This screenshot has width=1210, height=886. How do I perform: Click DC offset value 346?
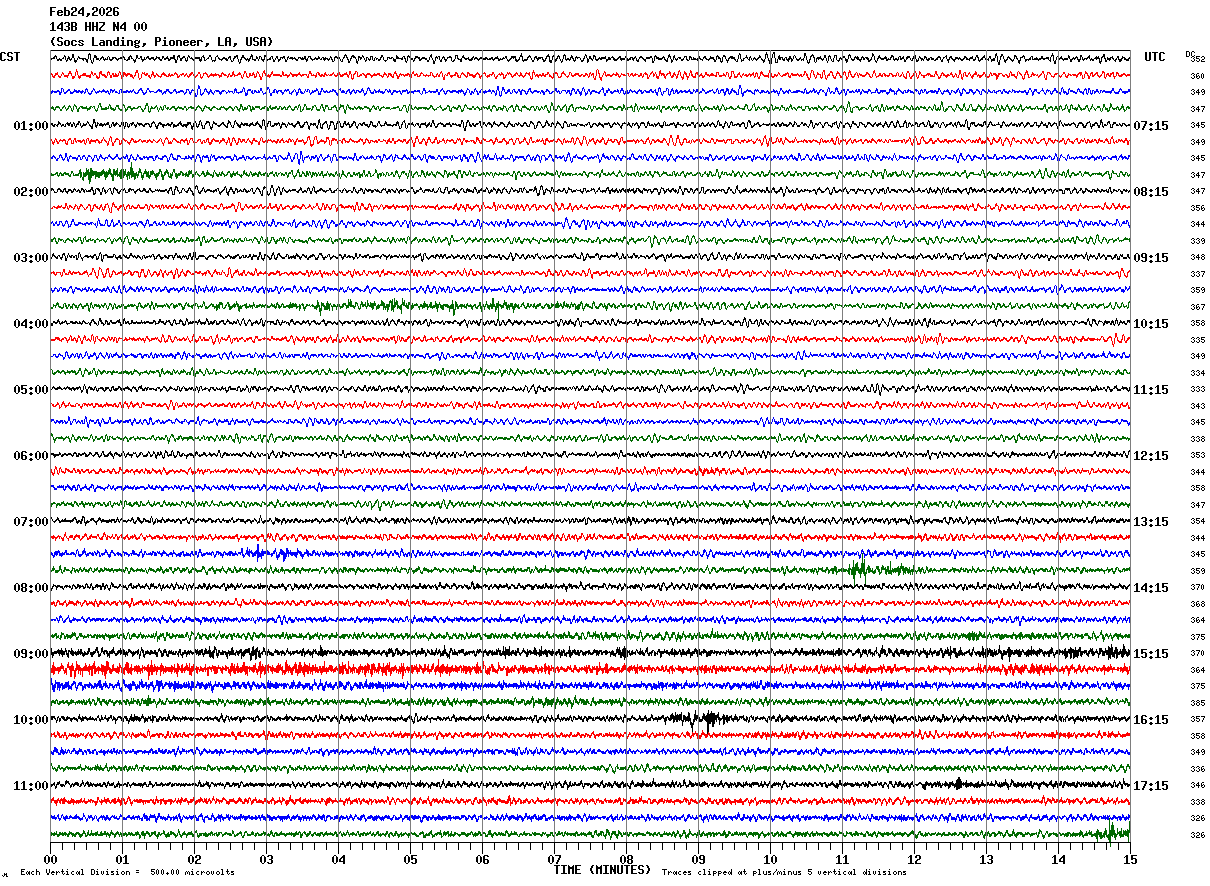tap(1197, 785)
